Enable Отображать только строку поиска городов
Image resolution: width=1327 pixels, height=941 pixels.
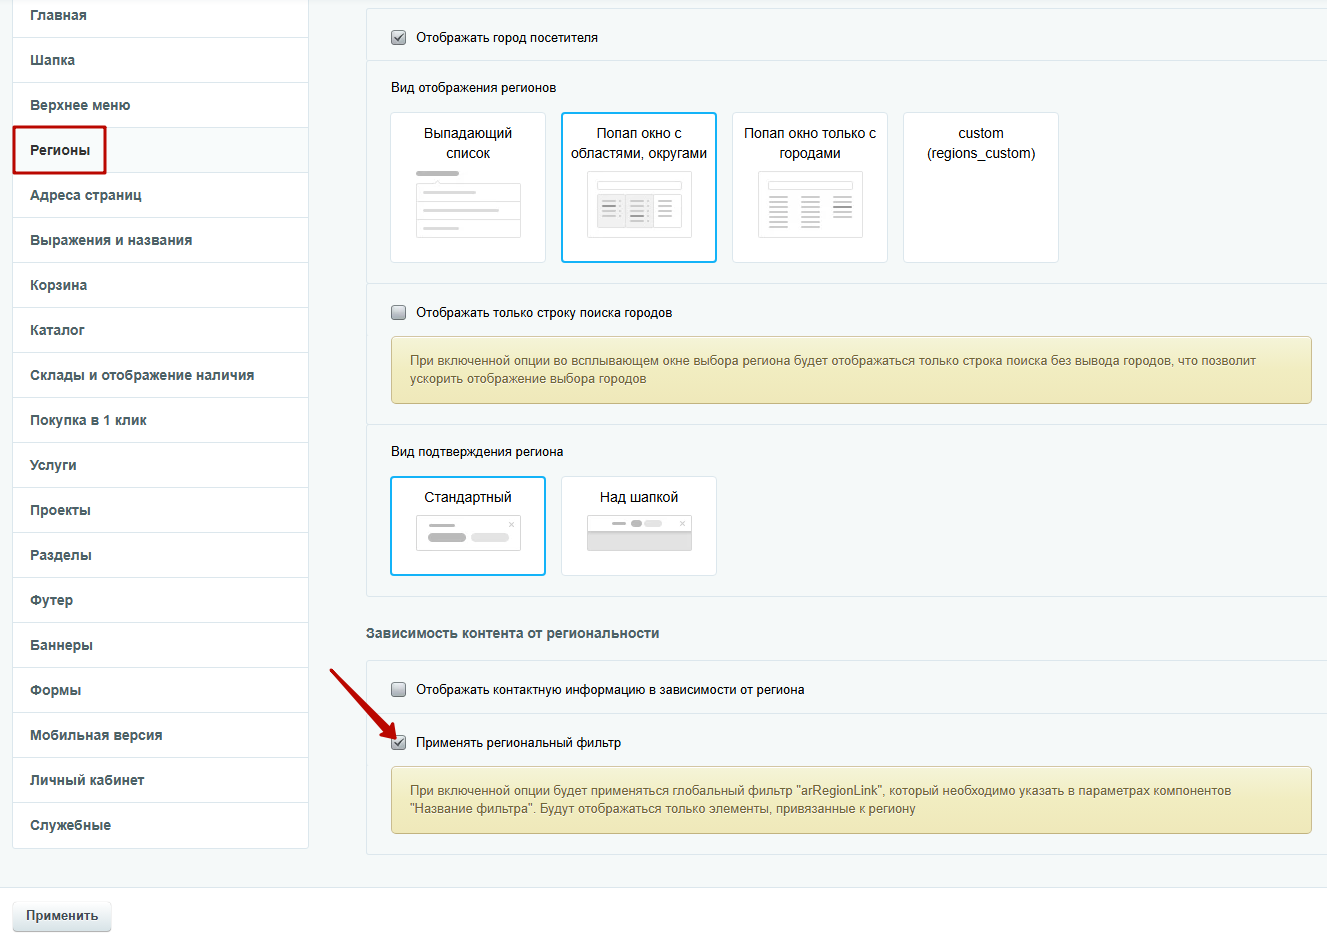coord(398,312)
